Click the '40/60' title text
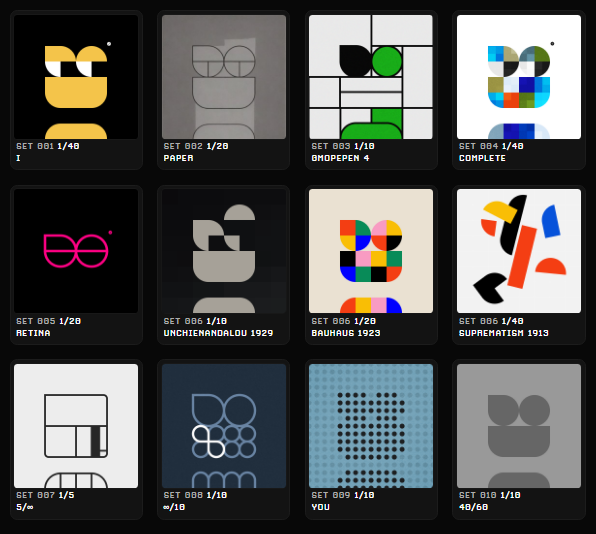The image size is (596, 534). point(474,507)
